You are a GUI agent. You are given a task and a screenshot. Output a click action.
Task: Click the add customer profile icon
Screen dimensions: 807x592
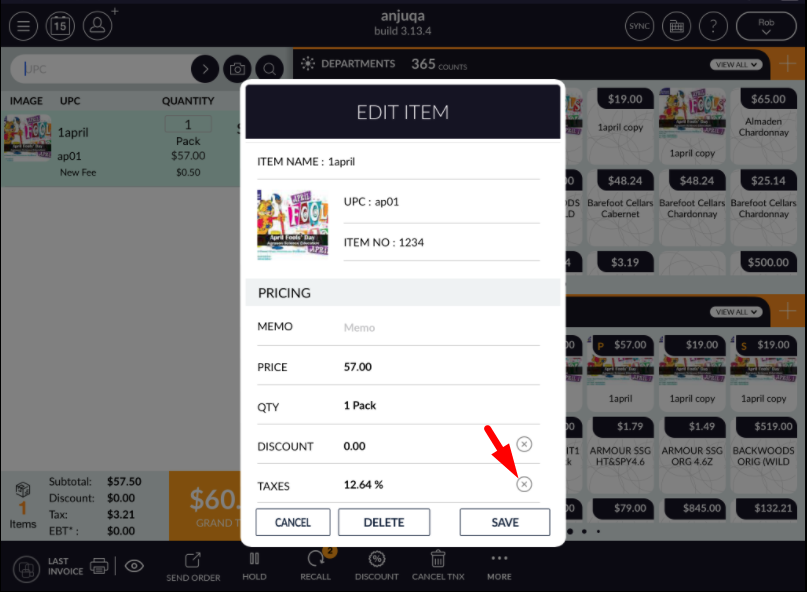click(98, 26)
